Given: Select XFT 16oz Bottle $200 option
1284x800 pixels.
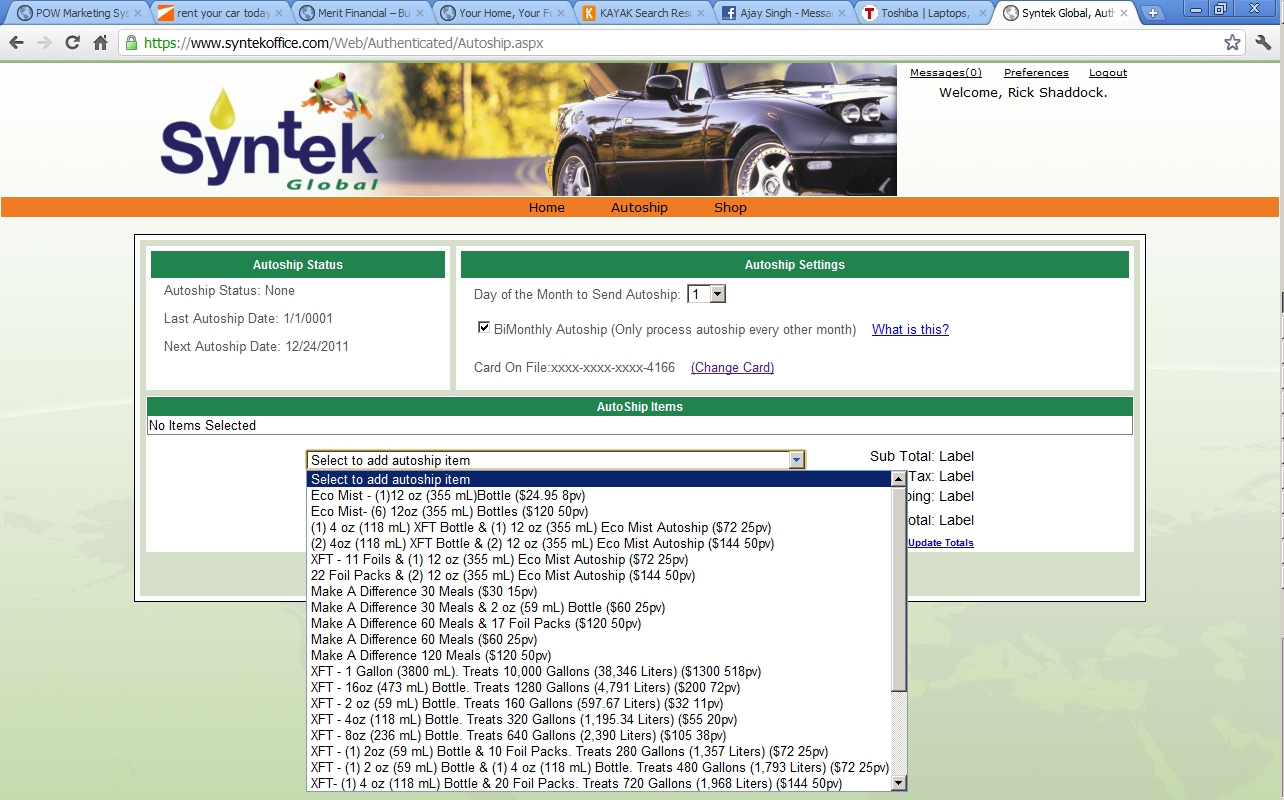Looking at the screenshot, I should click(598, 687).
